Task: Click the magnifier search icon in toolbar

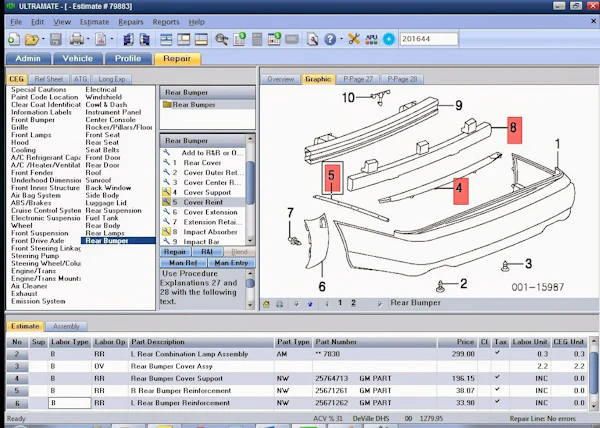Action: coord(222,39)
